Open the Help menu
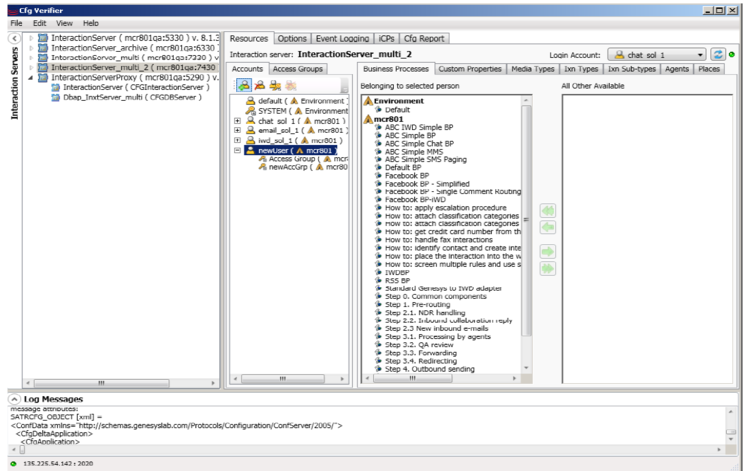Viewport: 750px width, 471px height. 90,23
